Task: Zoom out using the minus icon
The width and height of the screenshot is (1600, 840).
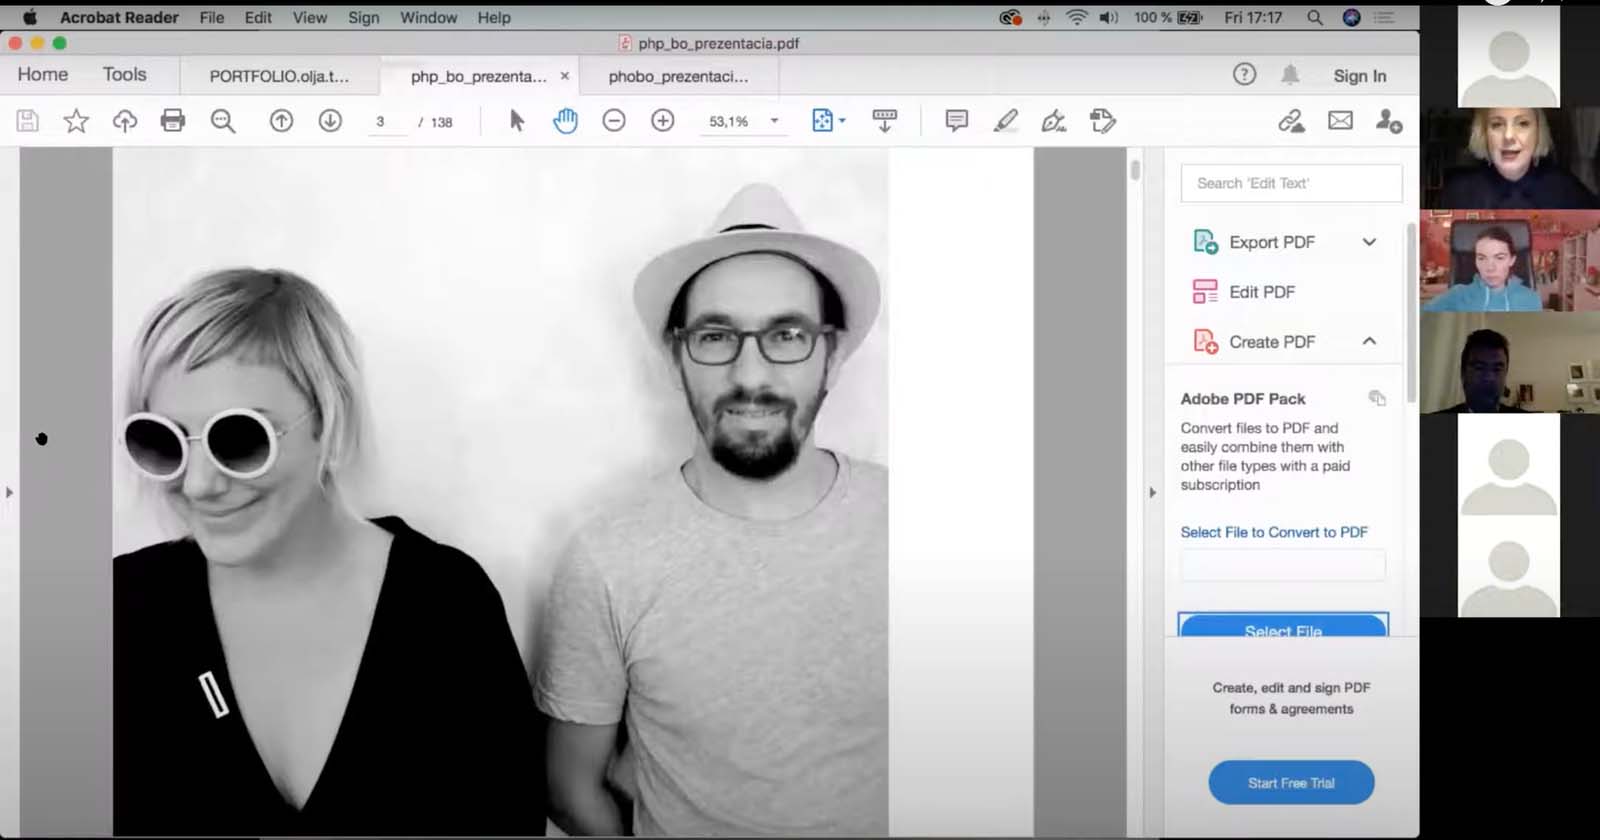Action: pos(614,121)
